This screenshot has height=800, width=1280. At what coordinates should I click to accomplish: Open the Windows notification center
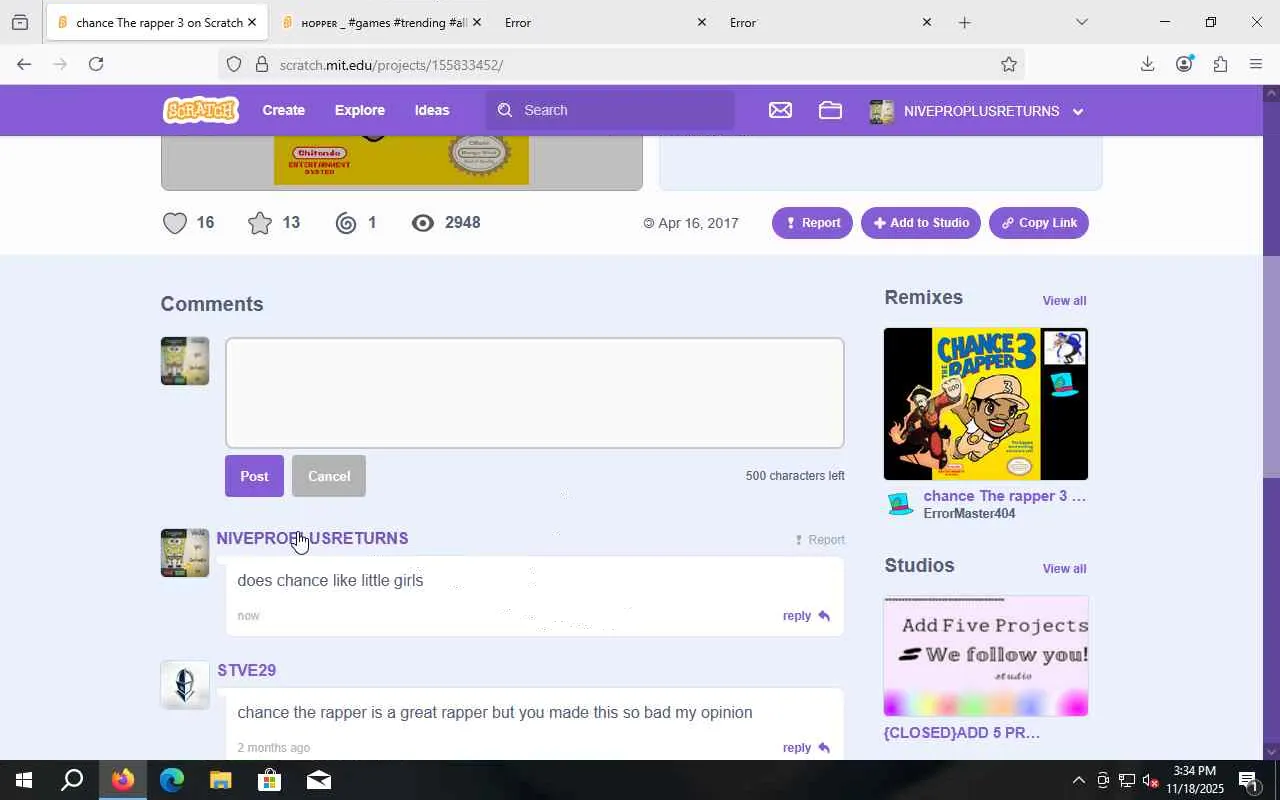pos(1249,780)
